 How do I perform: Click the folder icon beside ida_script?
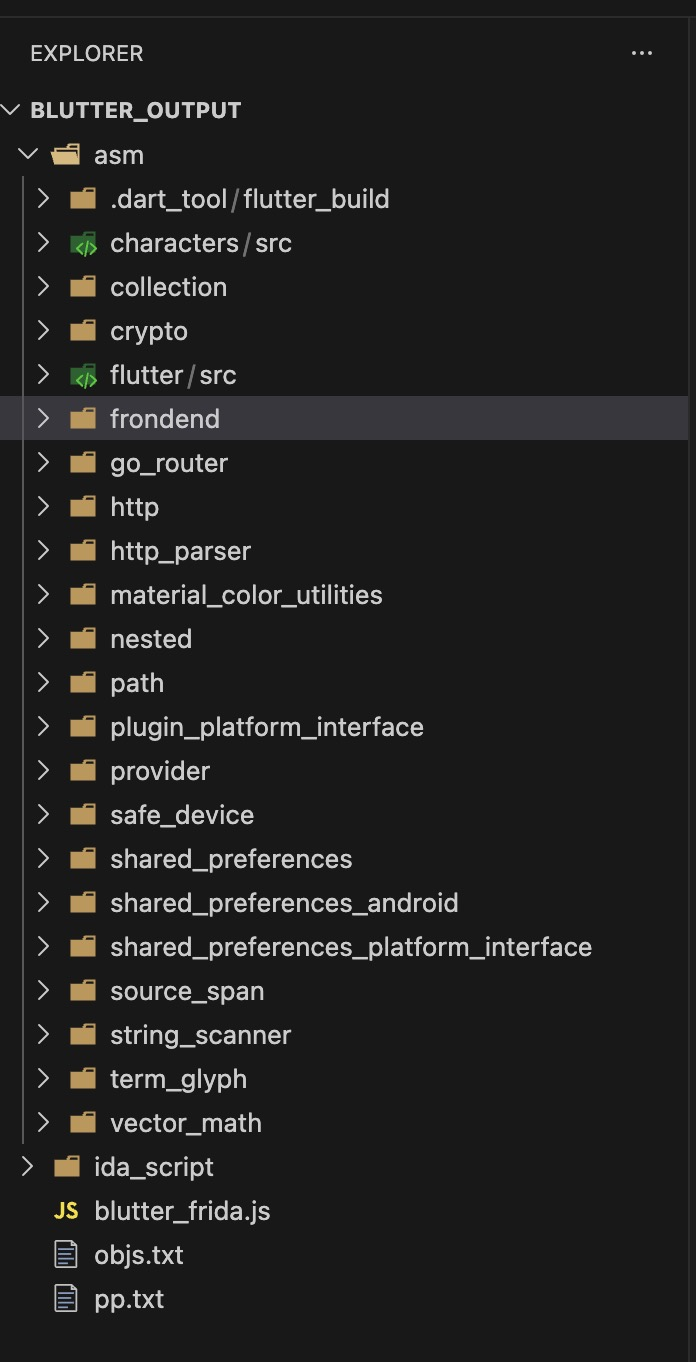tap(66, 1167)
